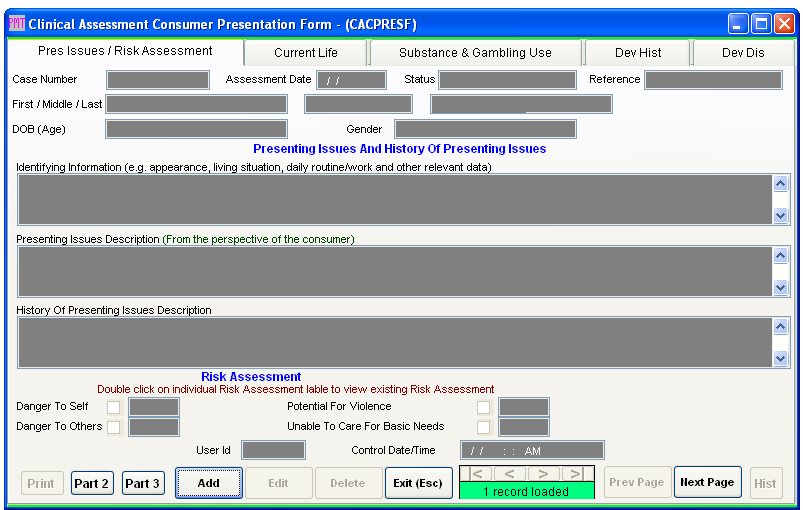Viewport: 803px width, 510px height.
Task: Click the application icon in title bar
Action: tap(17, 23)
